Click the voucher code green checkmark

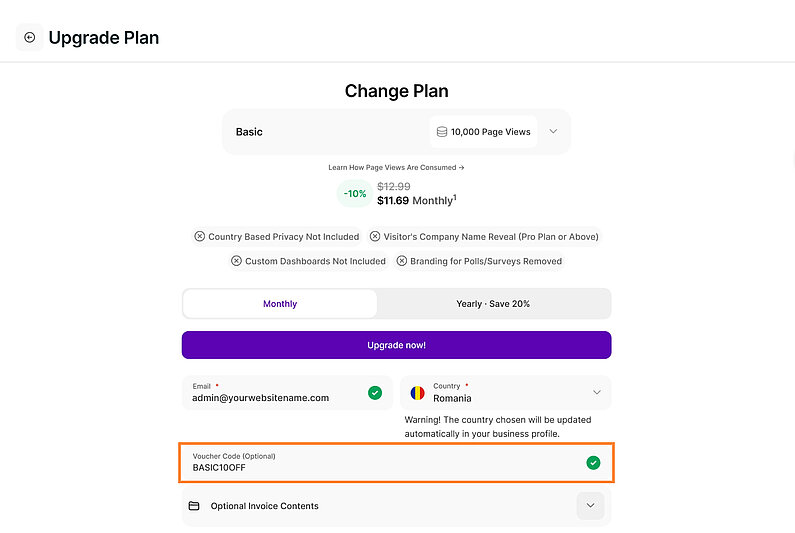pyautogui.click(x=593, y=462)
